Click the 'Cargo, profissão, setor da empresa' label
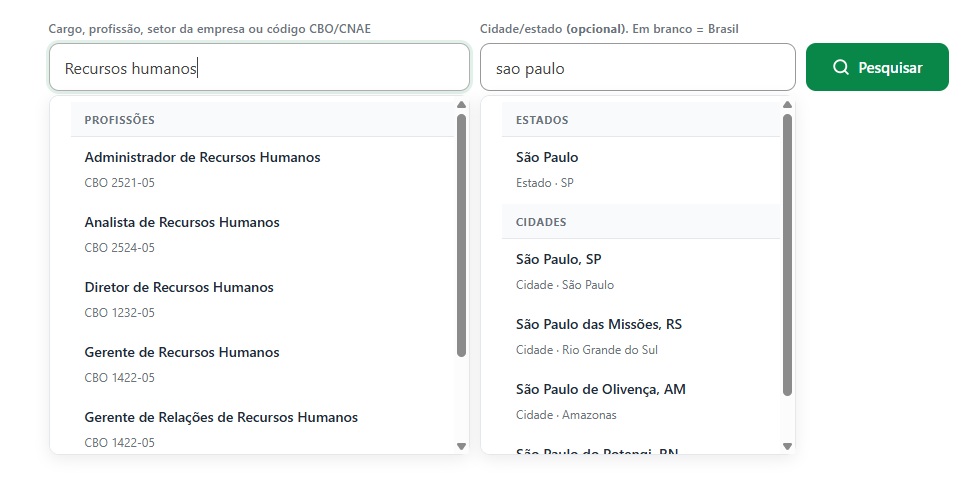 click(210, 29)
